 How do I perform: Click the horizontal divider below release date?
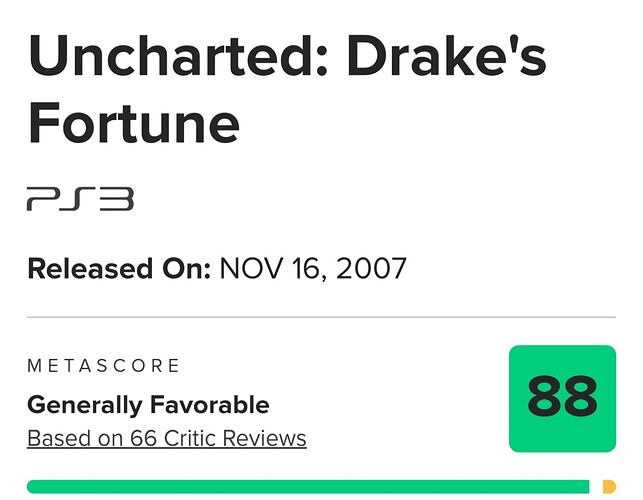pyautogui.click(x=322, y=317)
